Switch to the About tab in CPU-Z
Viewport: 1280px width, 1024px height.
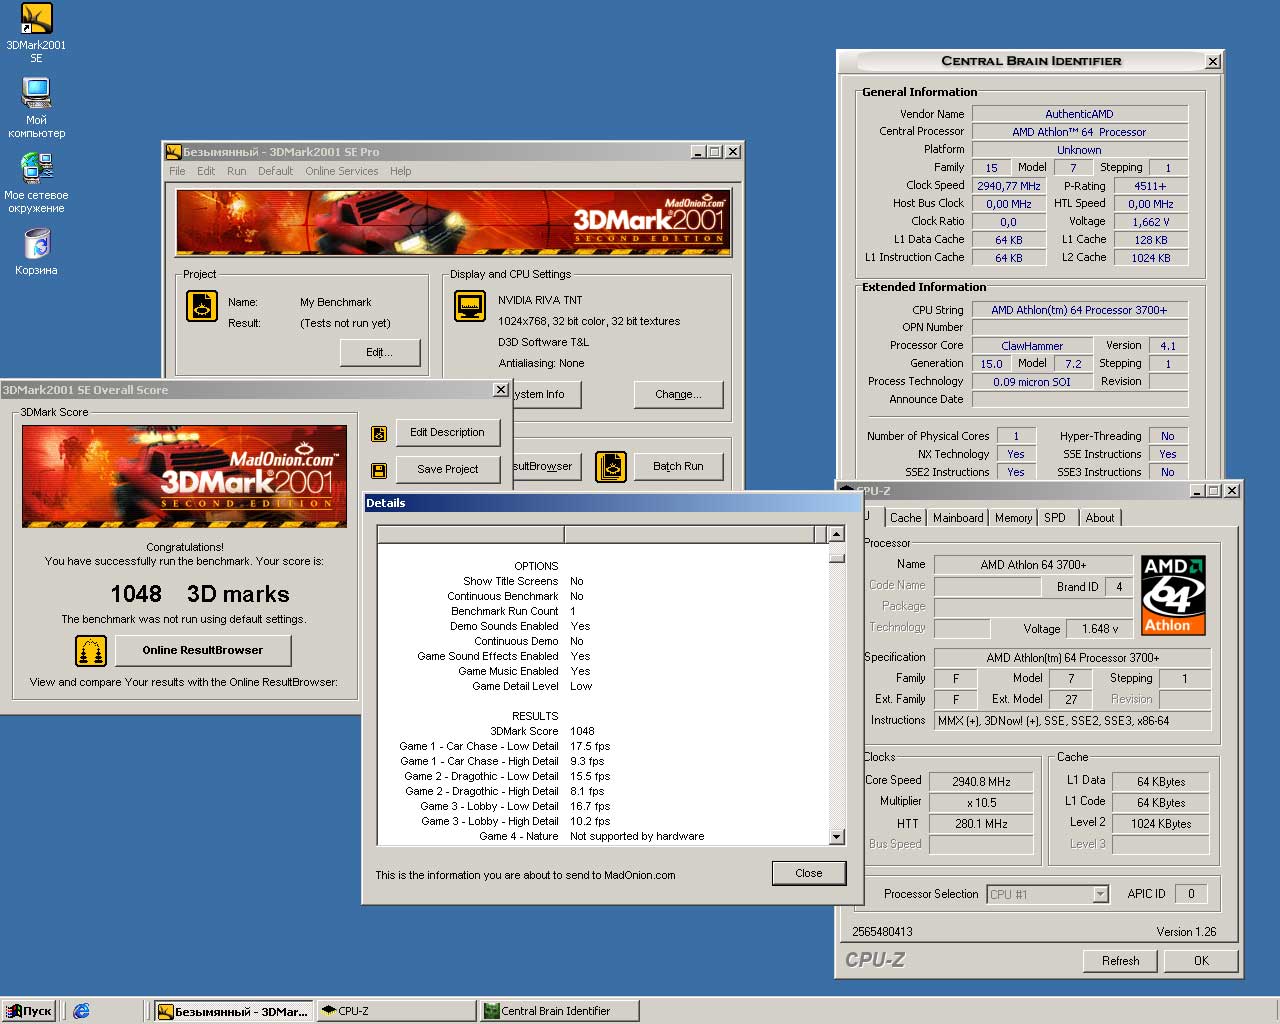pos(1100,518)
